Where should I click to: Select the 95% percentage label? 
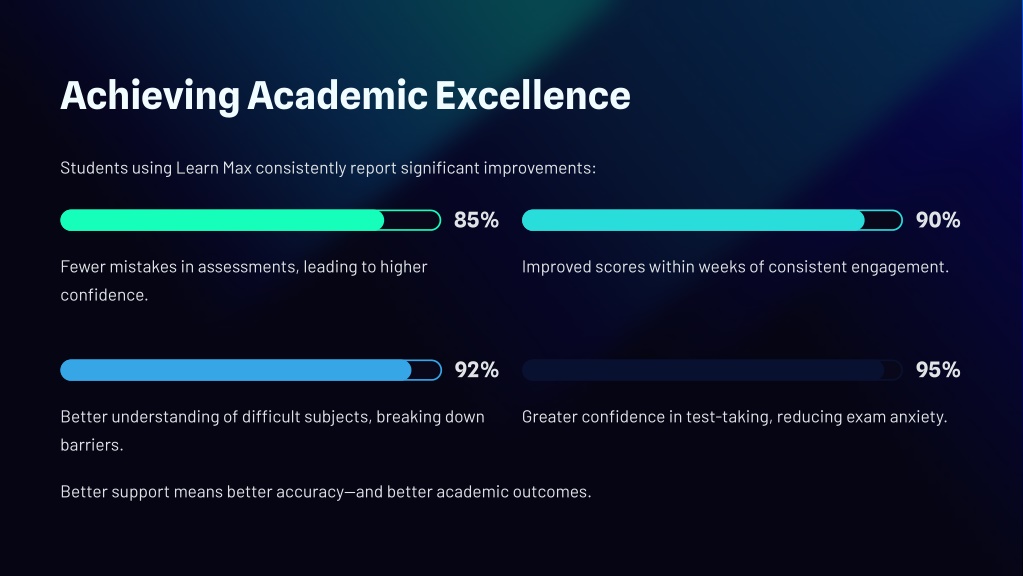(x=938, y=370)
